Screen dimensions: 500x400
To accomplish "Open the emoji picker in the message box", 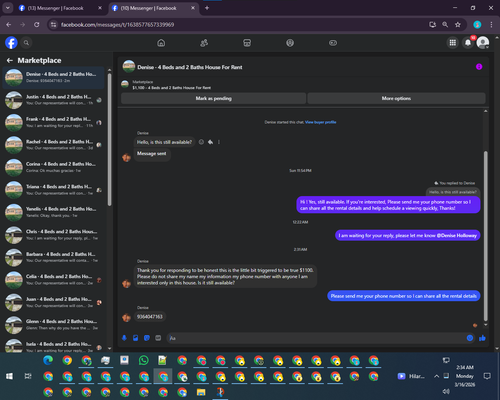I will [x=470, y=338].
